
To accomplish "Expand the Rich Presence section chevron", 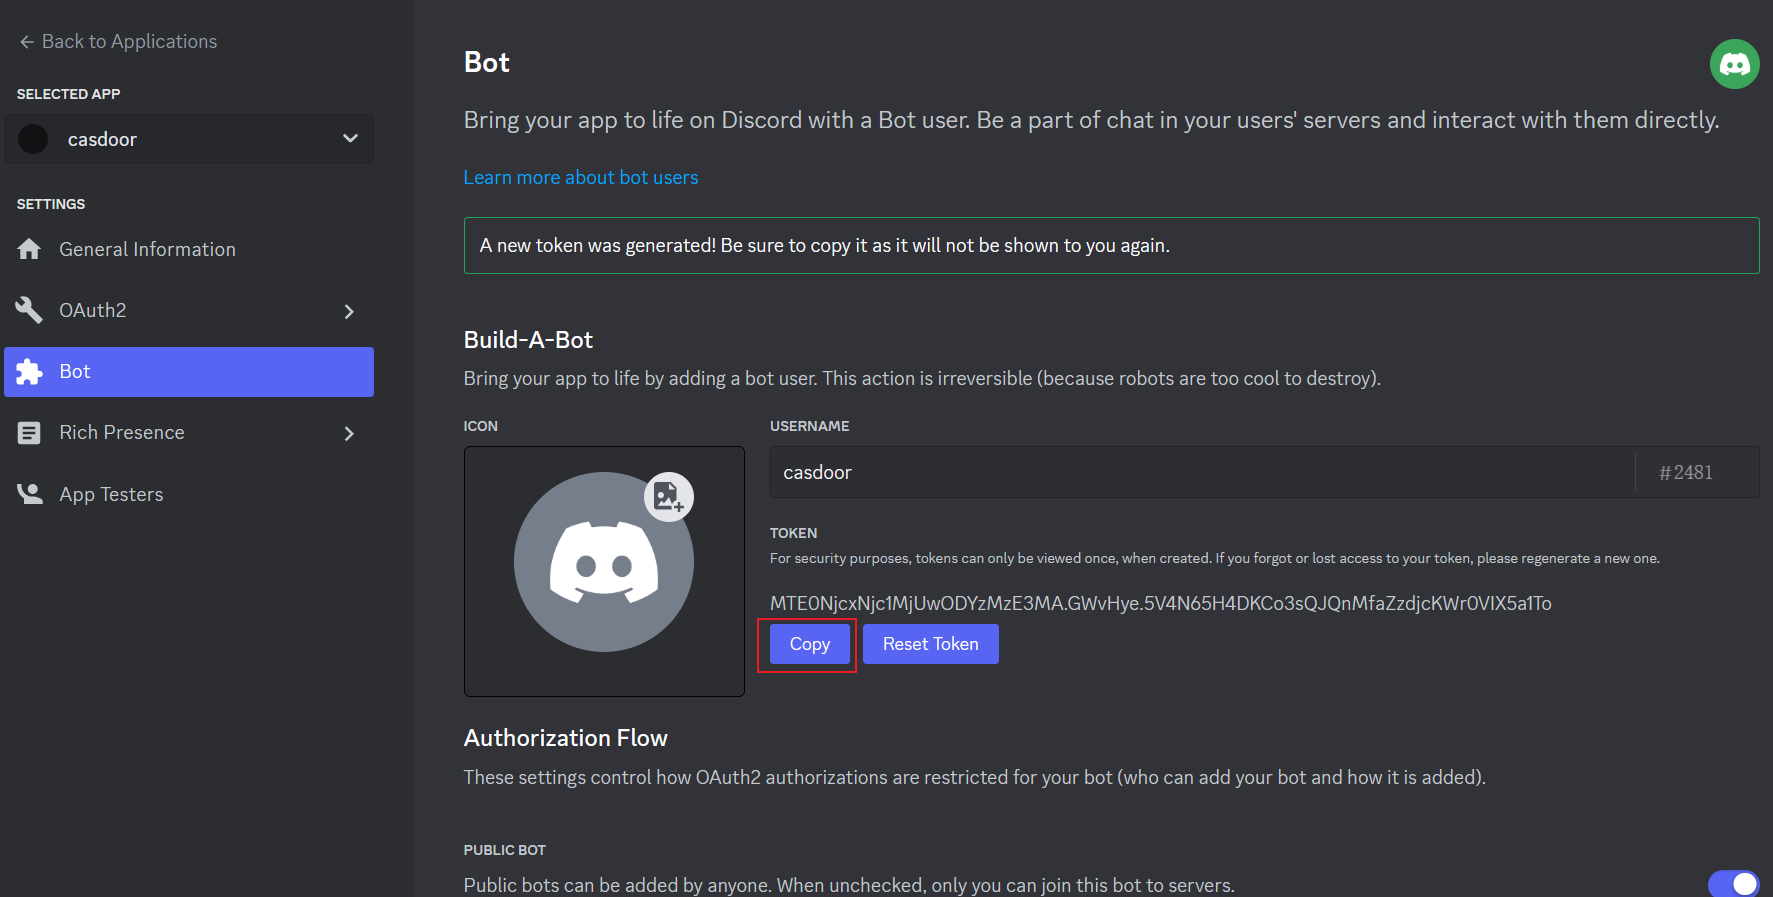I will [349, 433].
